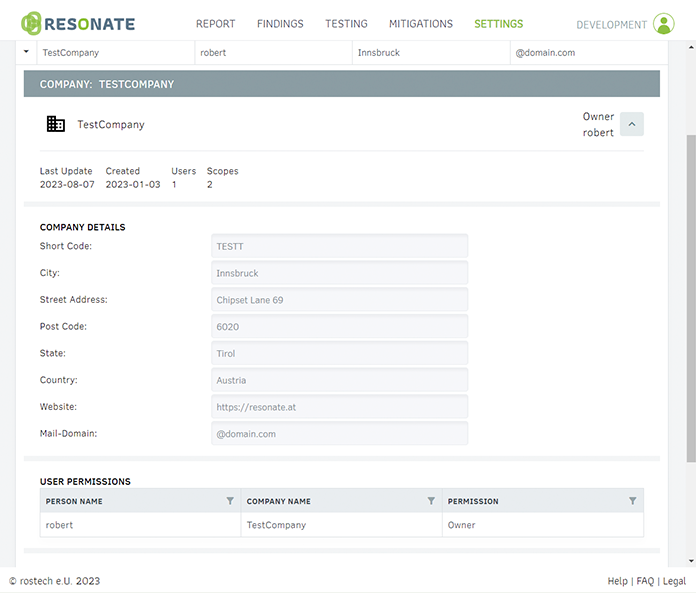Collapse the TestCompany card with chevron button
This screenshot has width=696, height=600.
point(632,124)
